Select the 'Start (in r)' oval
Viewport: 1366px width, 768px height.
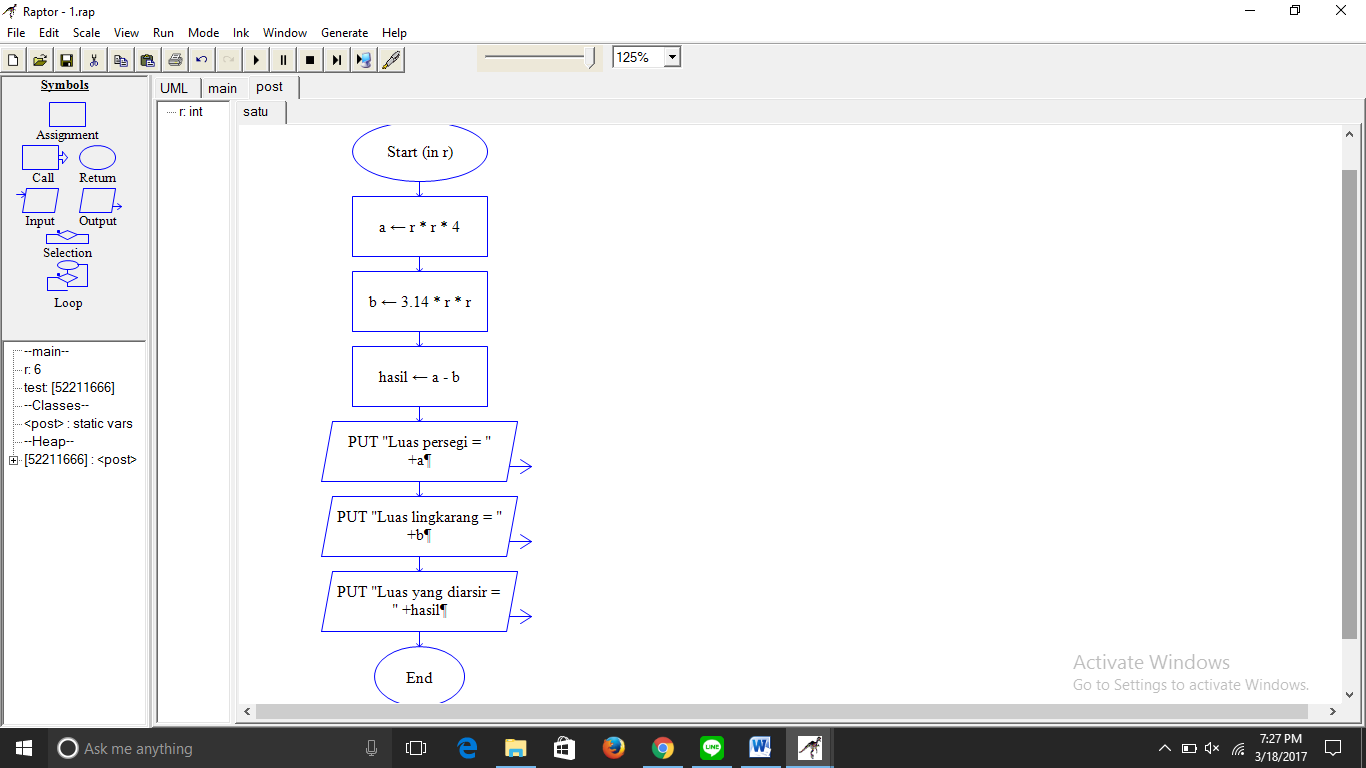pos(420,152)
